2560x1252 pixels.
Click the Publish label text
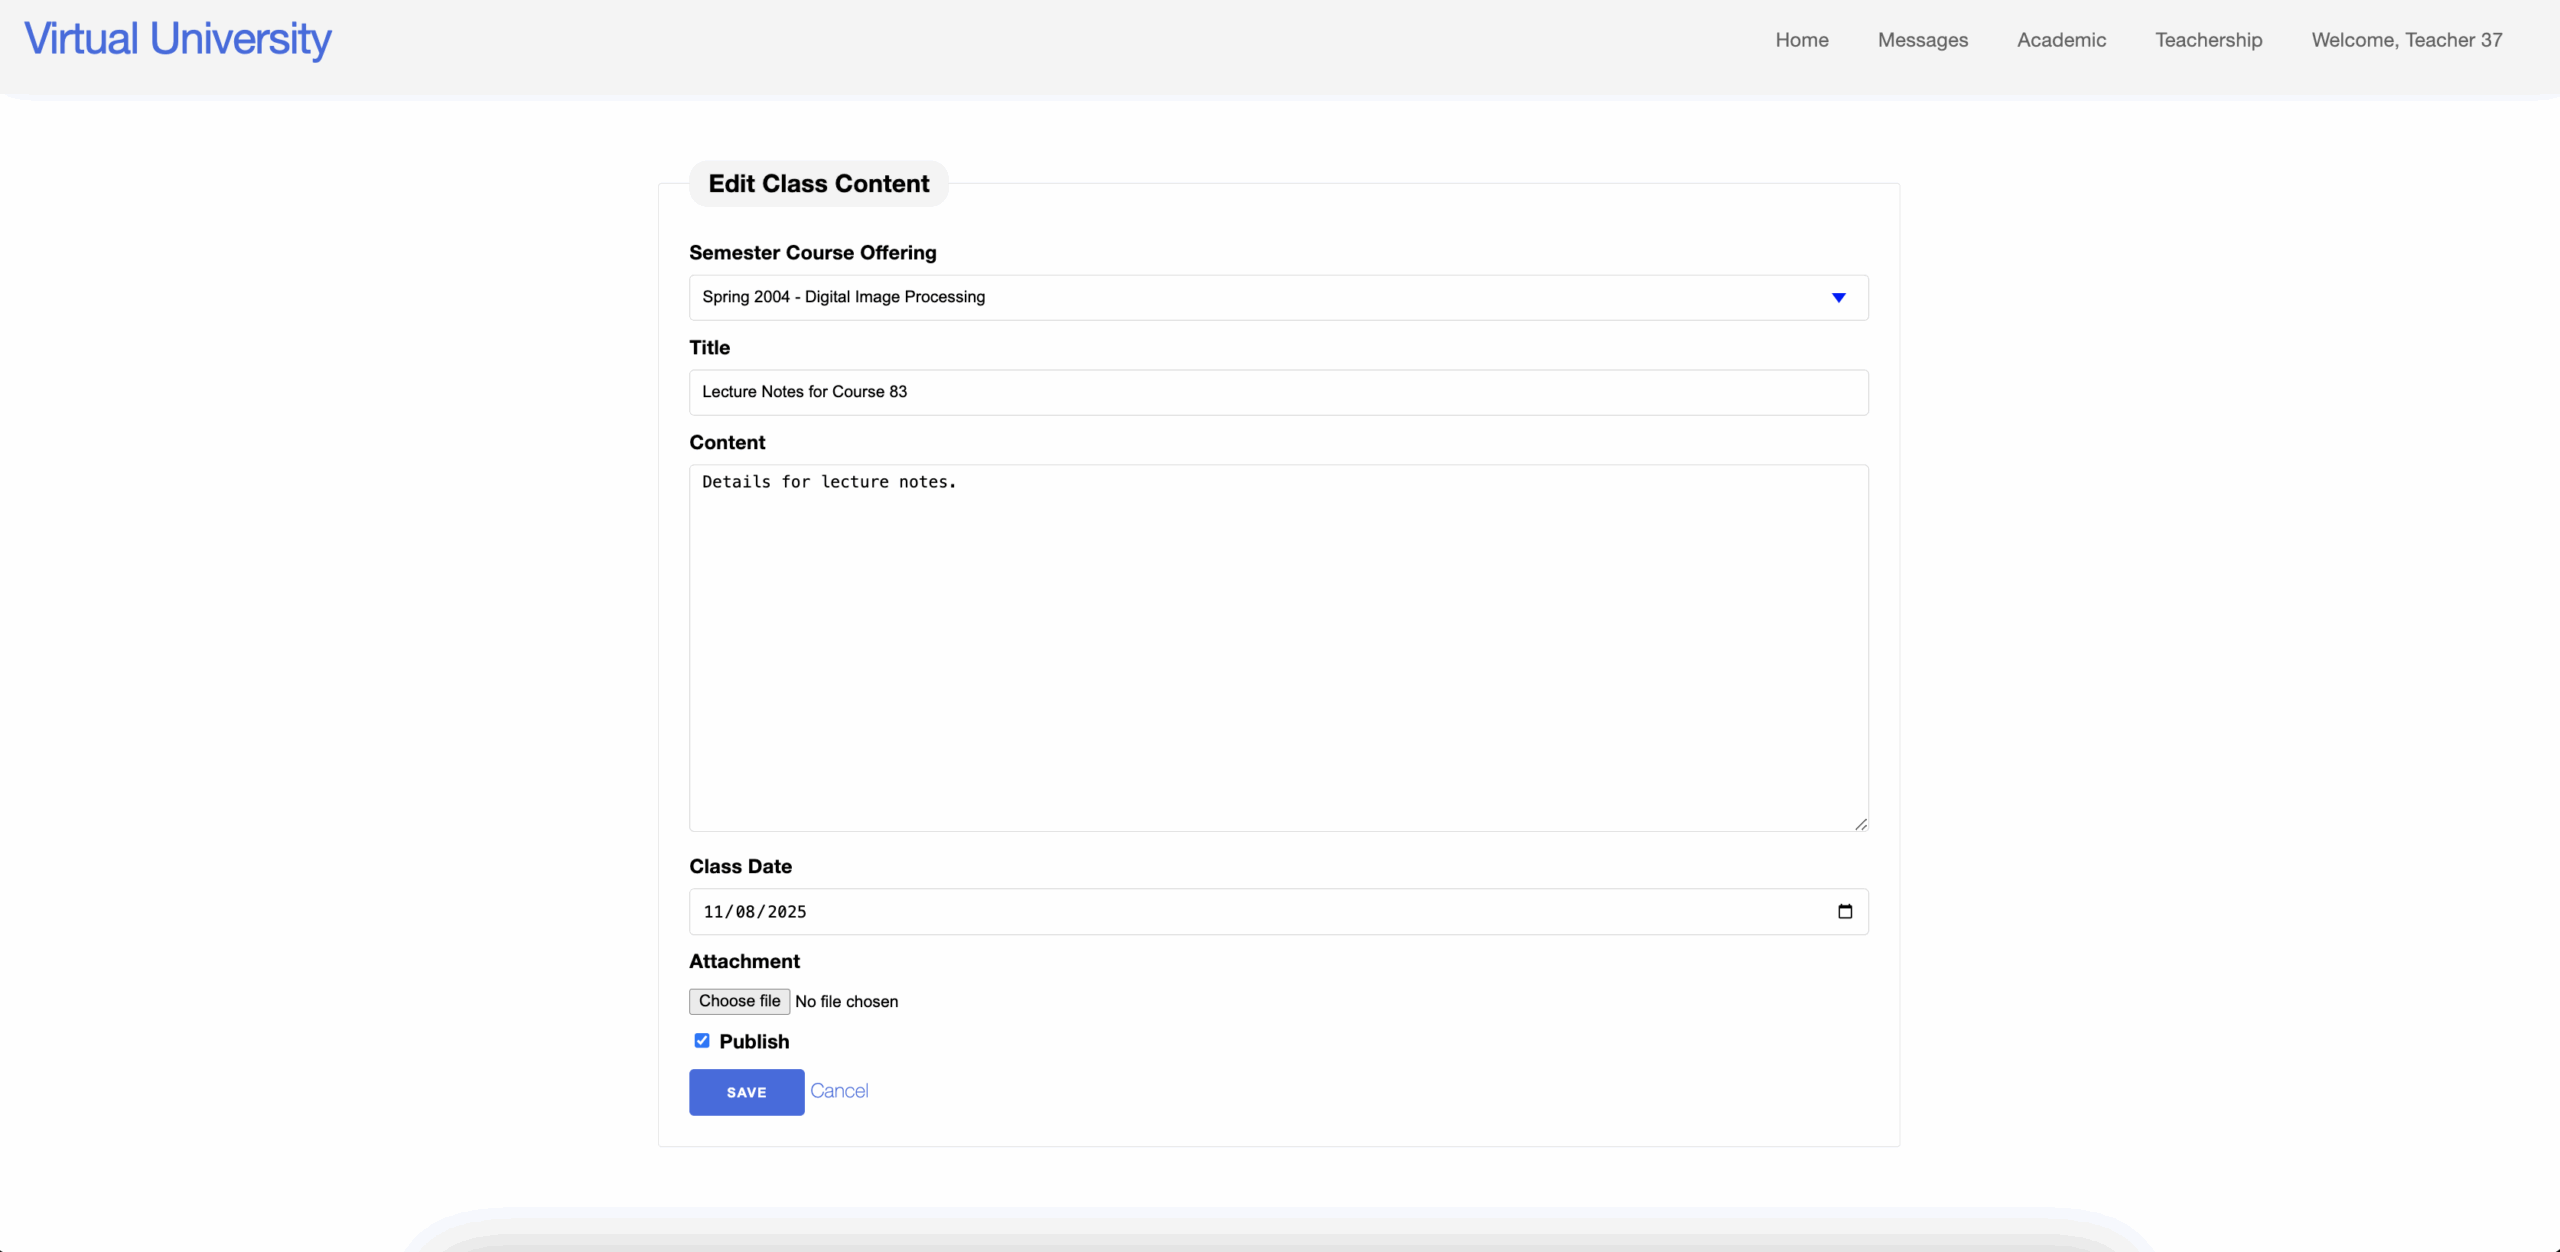pos(754,1042)
